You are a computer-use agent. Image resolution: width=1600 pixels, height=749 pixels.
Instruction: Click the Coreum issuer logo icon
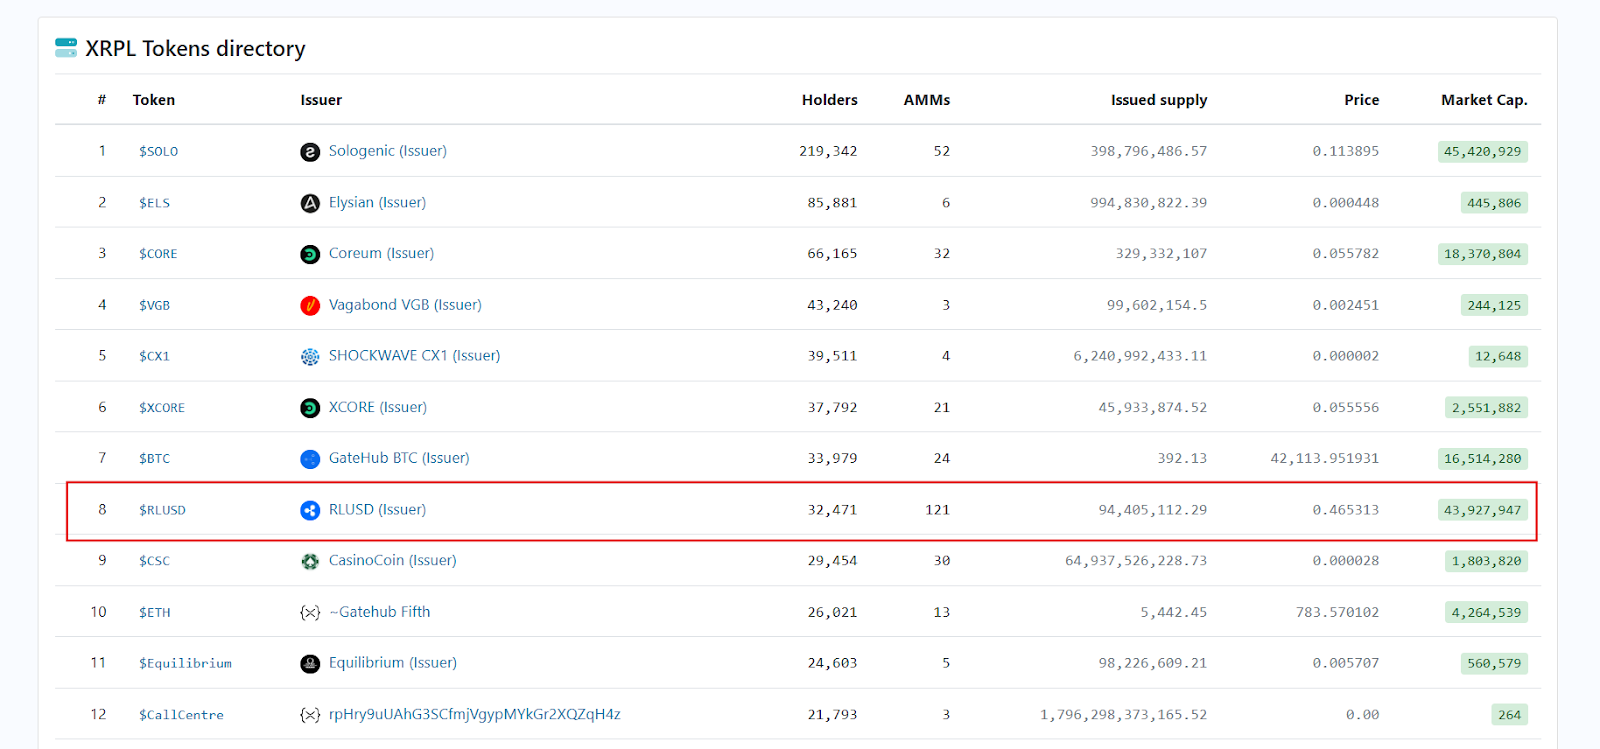310,254
